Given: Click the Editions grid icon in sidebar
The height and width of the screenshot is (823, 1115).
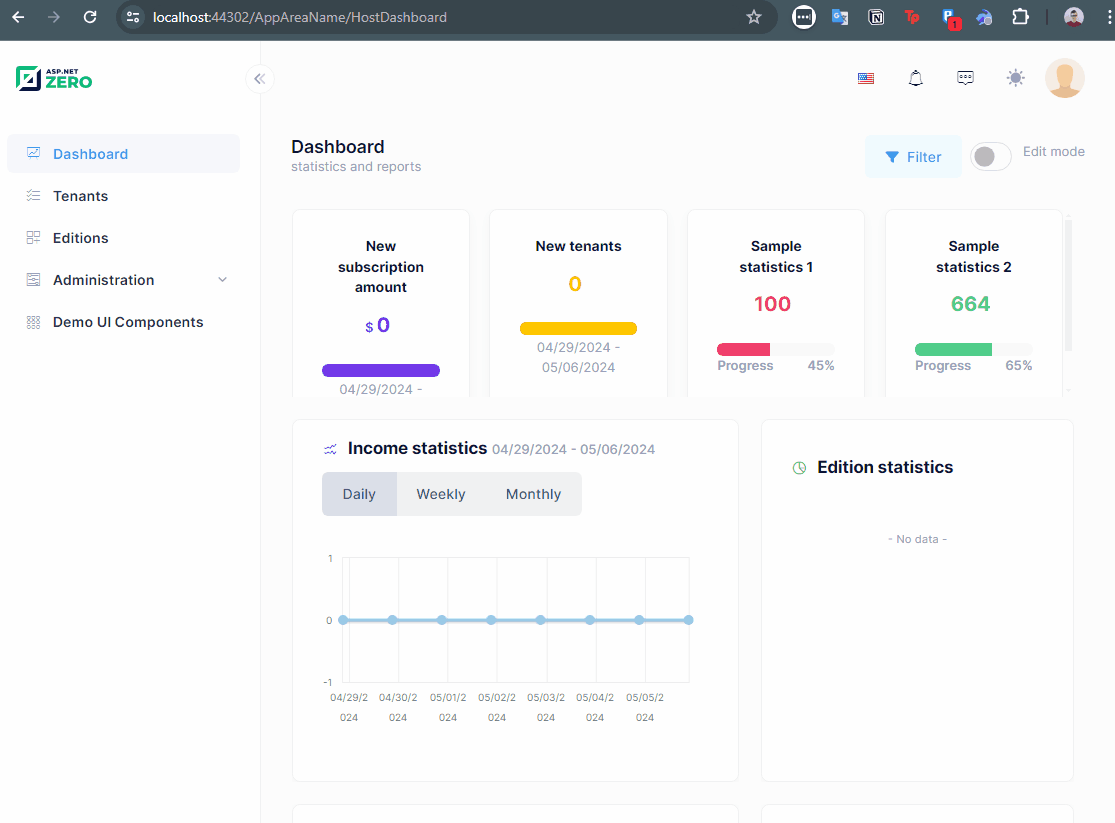Looking at the screenshot, I should [x=33, y=238].
